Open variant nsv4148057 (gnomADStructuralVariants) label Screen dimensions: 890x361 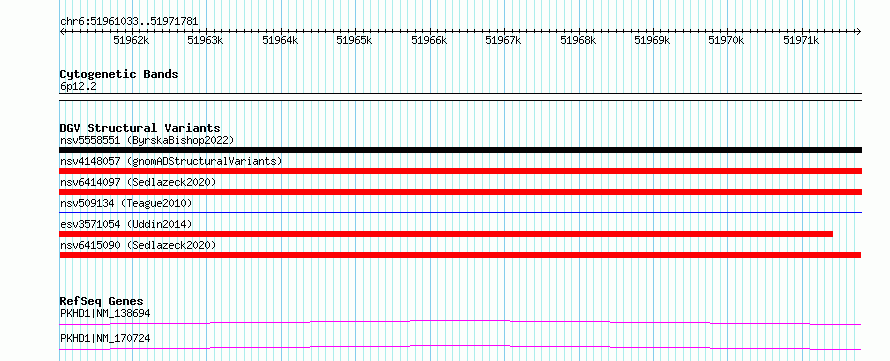[171, 161]
